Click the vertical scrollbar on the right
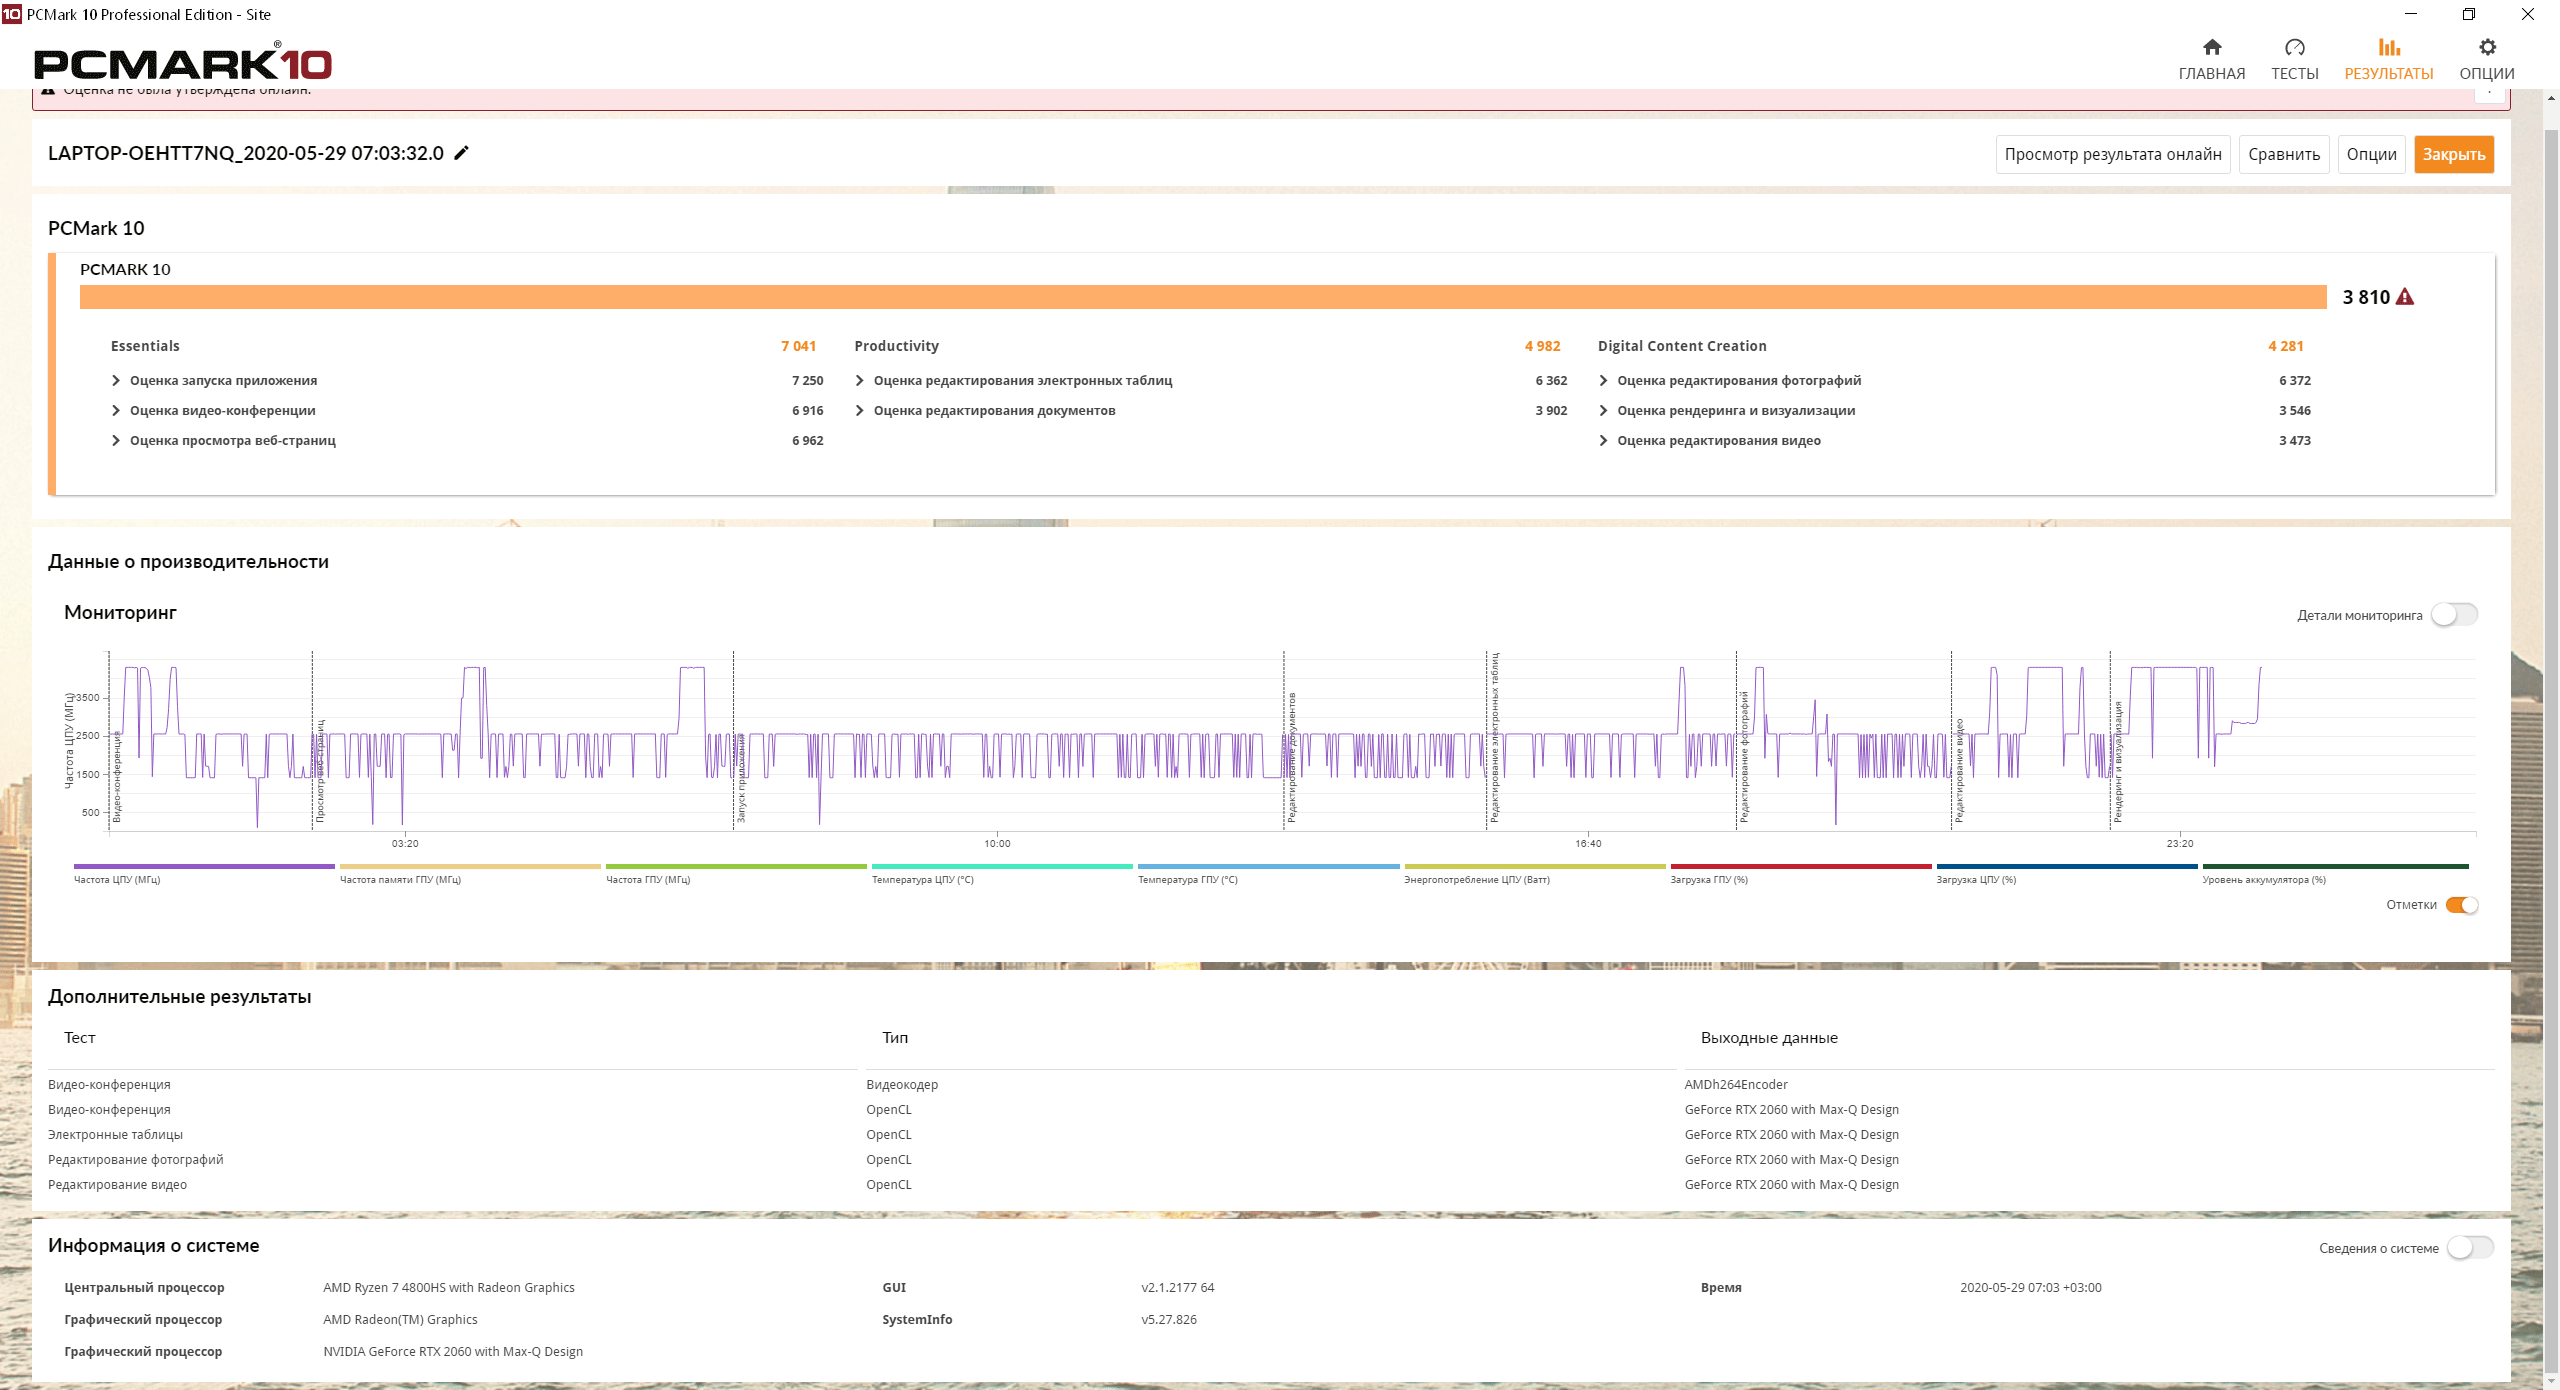 [x=2551, y=700]
